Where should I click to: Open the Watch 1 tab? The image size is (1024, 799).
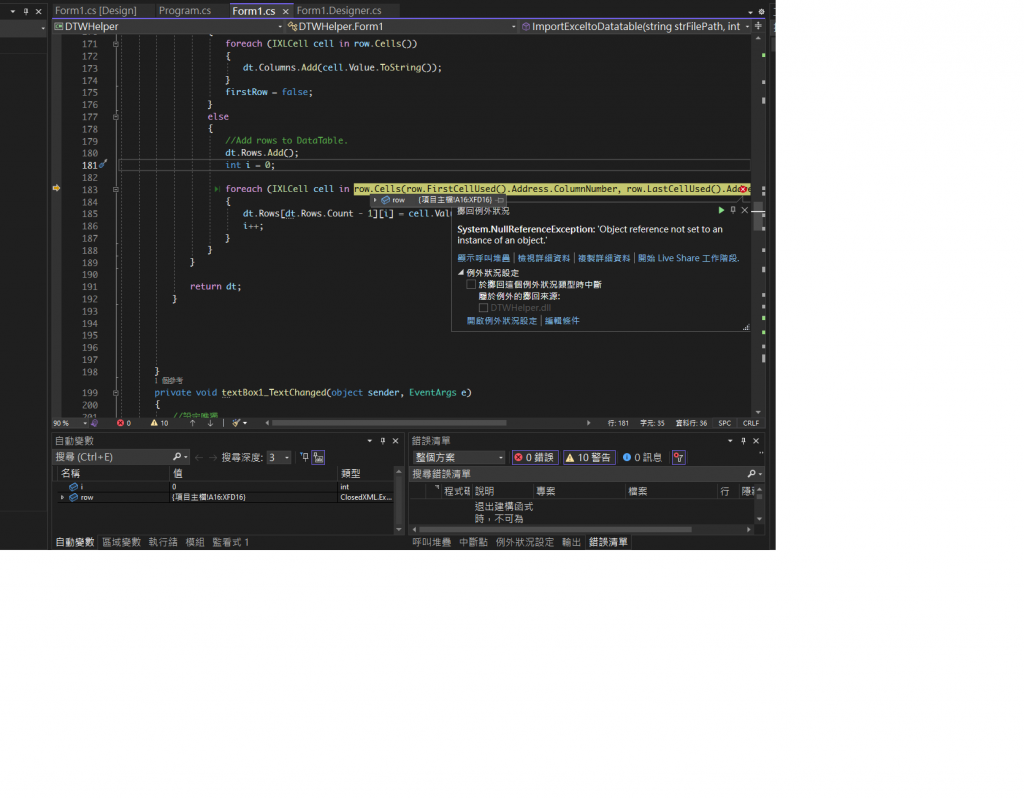231,542
